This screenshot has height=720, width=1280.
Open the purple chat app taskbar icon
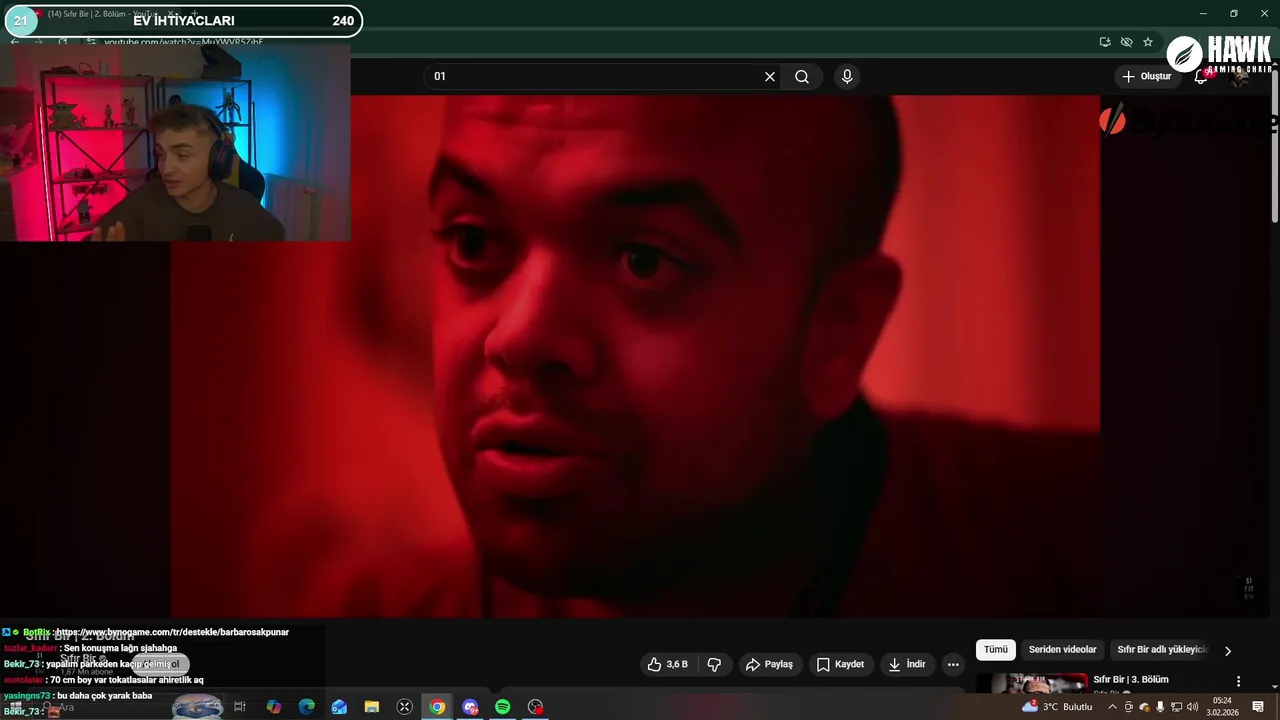pos(470,707)
